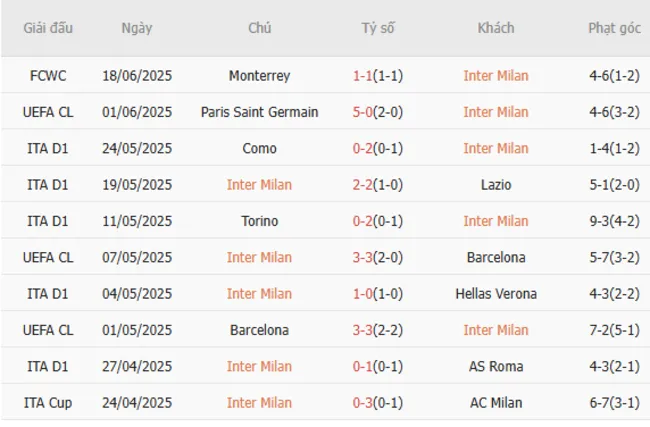Screen dimensions: 650x427
Task: Click Hellas Verona in the guest column
Action: tap(496, 294)
